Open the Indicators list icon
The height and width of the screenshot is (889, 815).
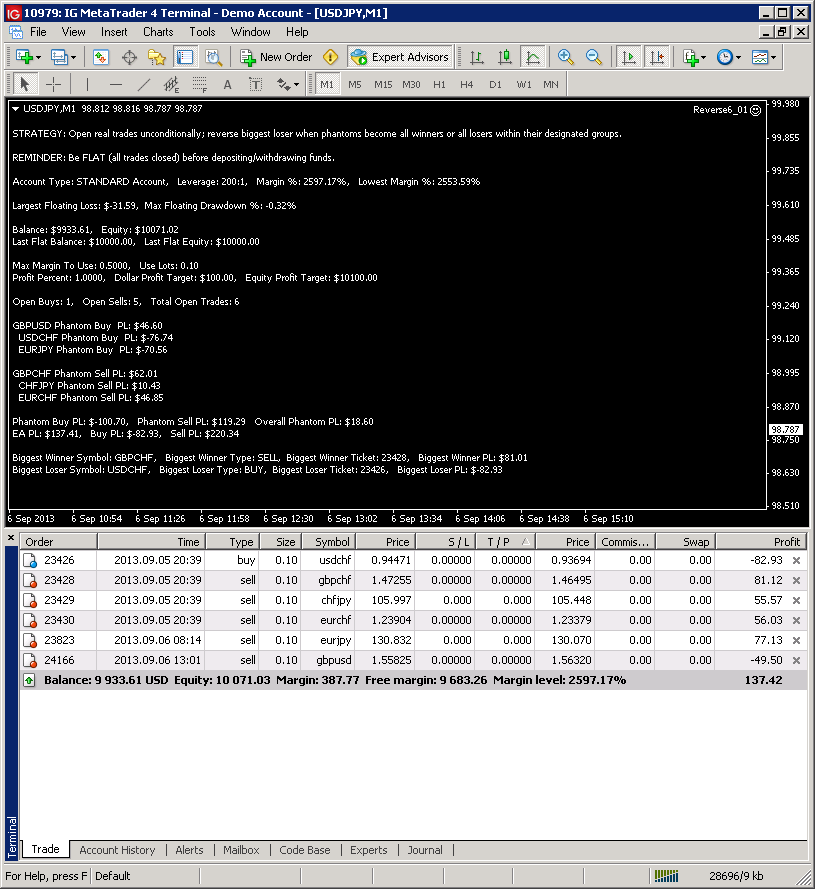pos(690,57)
